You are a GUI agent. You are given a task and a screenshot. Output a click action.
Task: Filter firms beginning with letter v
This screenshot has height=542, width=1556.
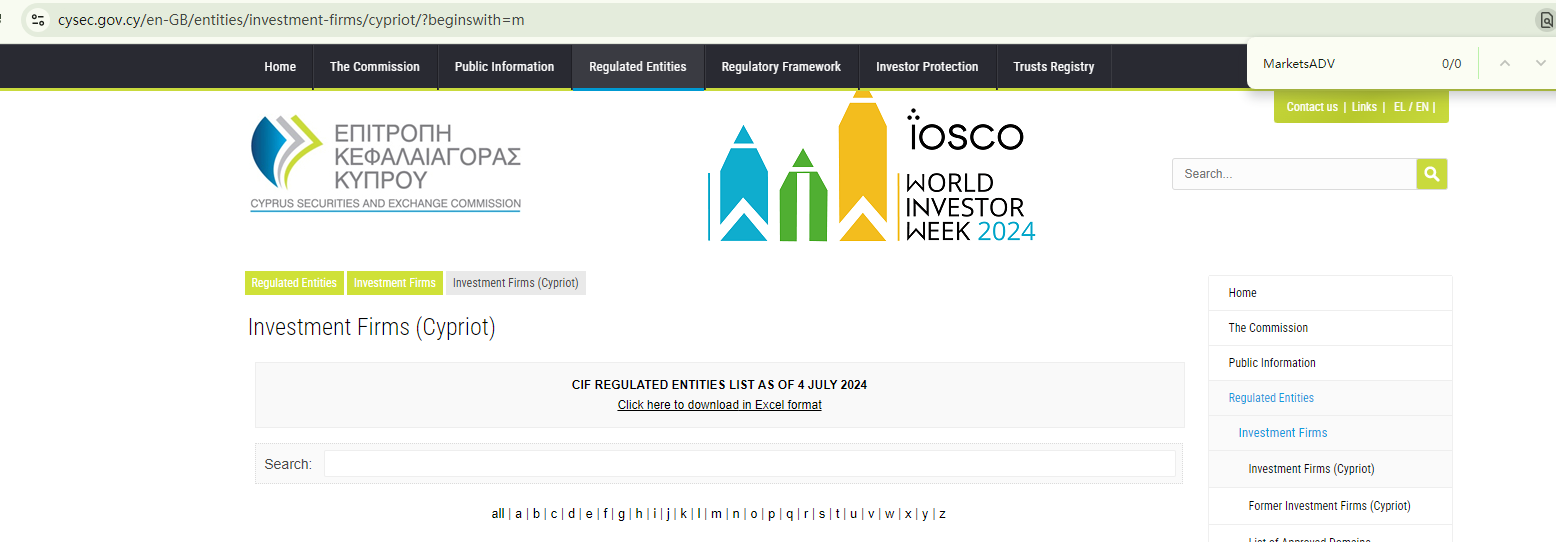[x=871, y=514]
